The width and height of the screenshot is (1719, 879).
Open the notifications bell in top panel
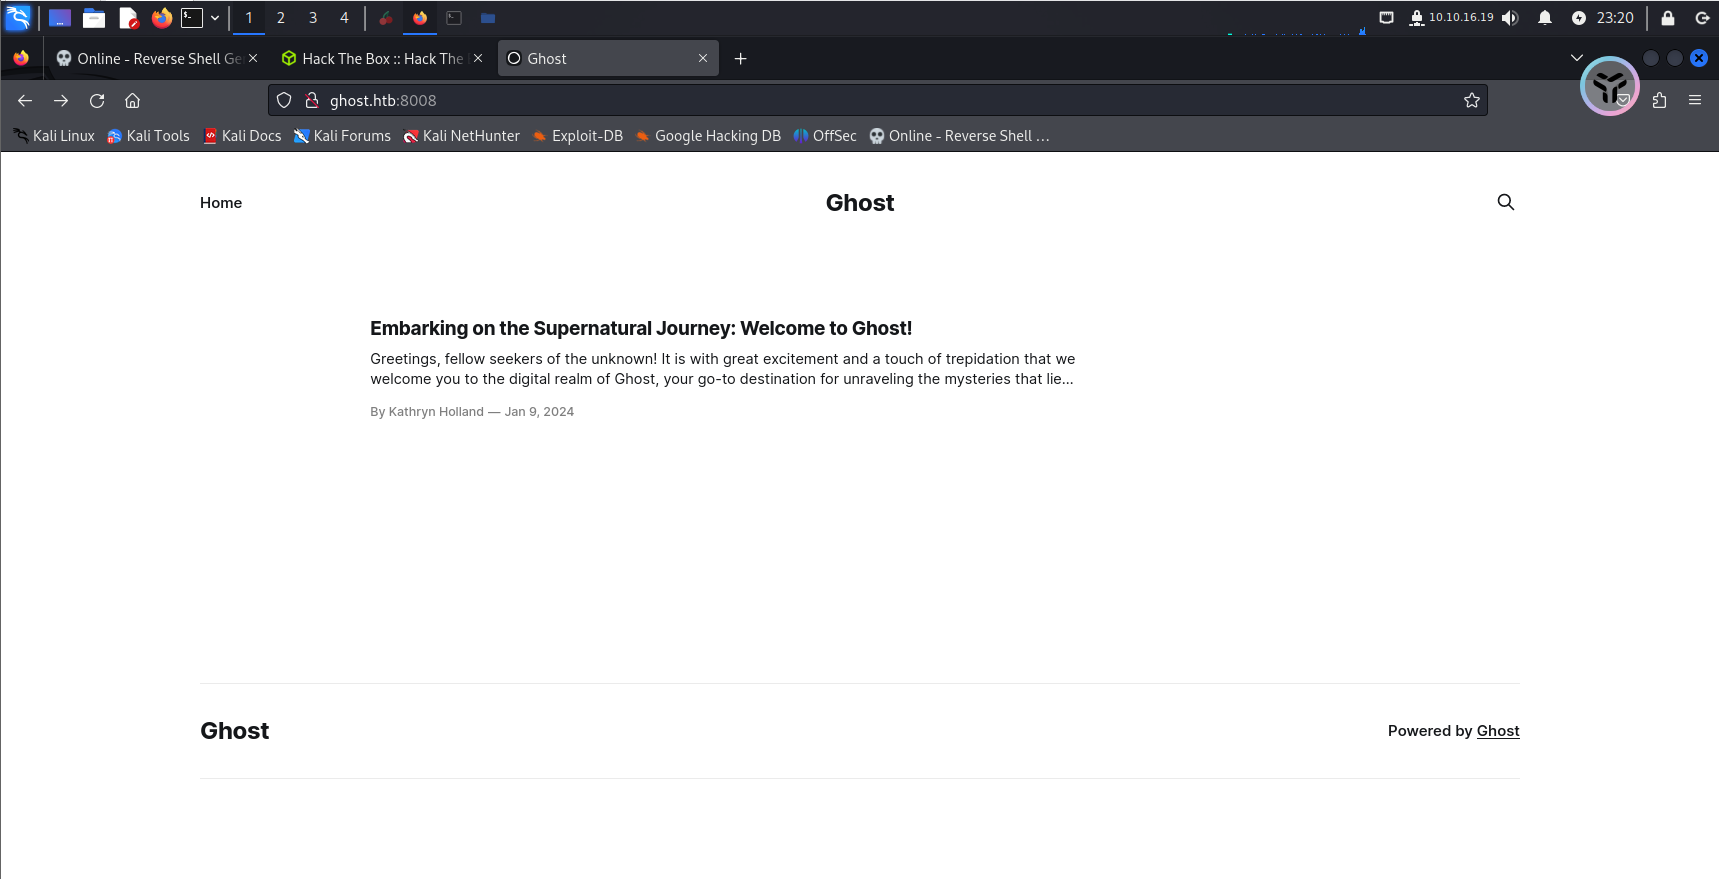pos(1544,18)
